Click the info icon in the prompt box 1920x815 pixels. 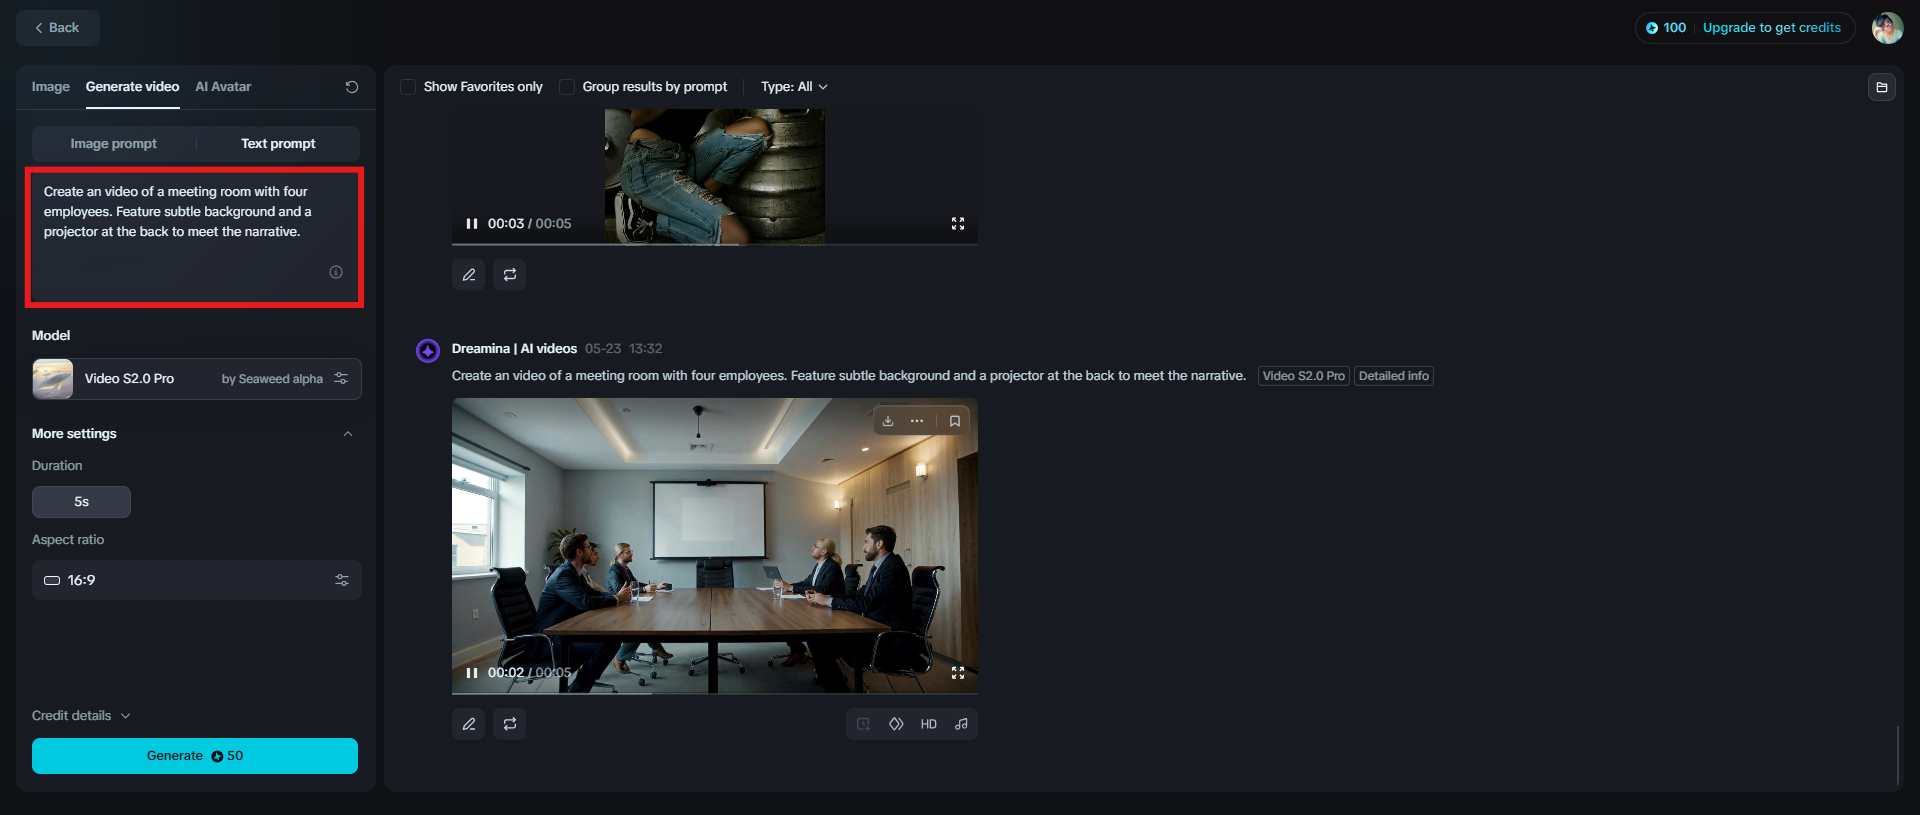click(x=336, y=272)
